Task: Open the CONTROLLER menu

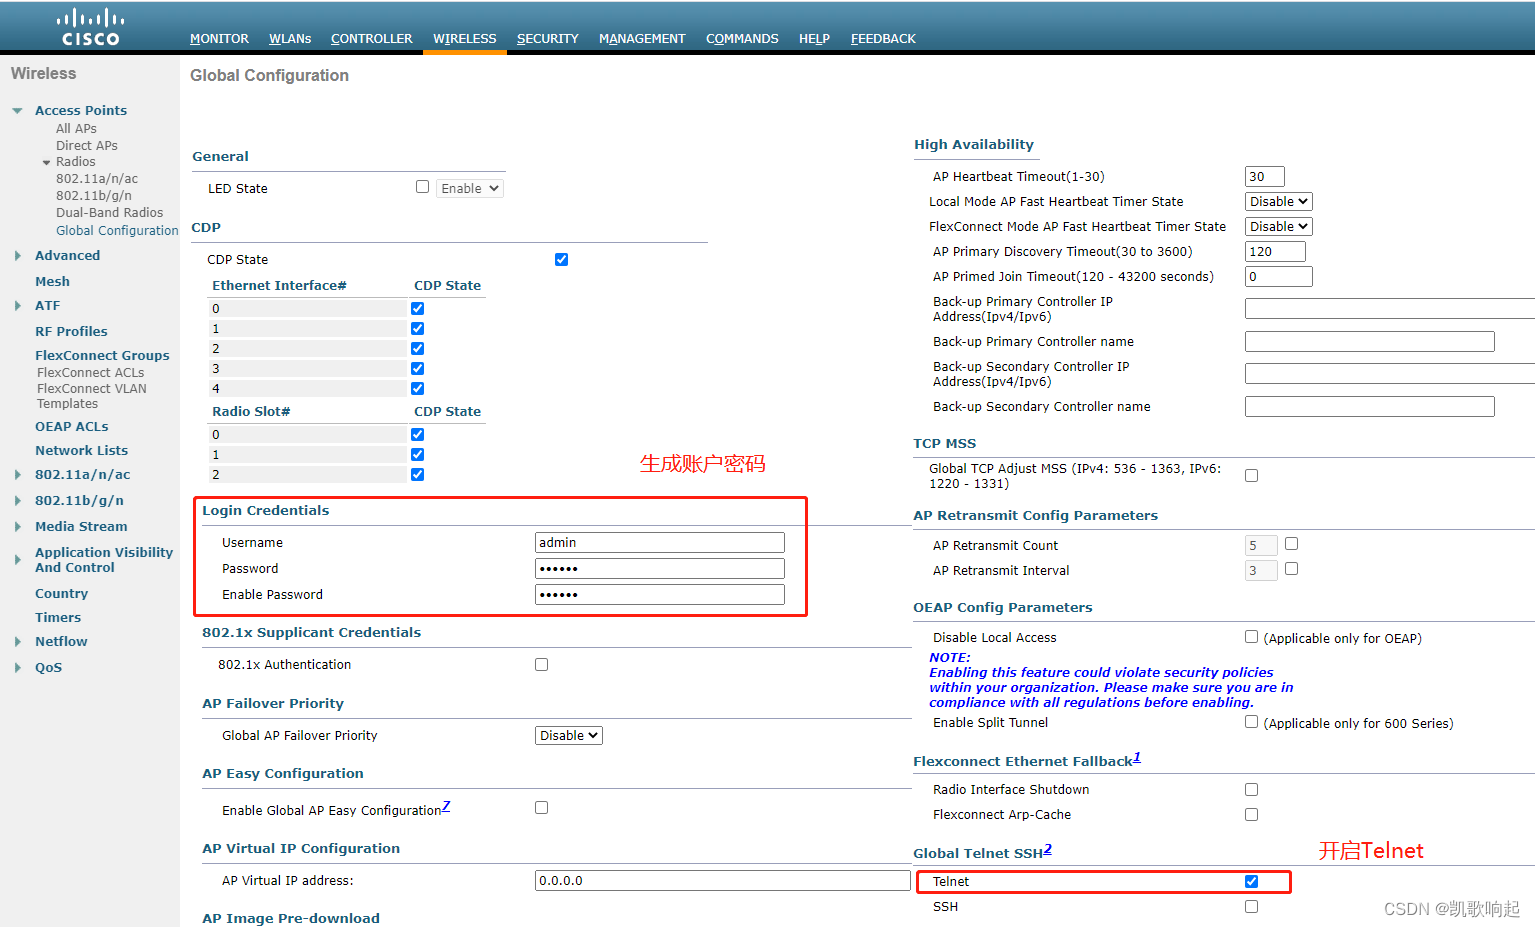Action: coord(371,39)
